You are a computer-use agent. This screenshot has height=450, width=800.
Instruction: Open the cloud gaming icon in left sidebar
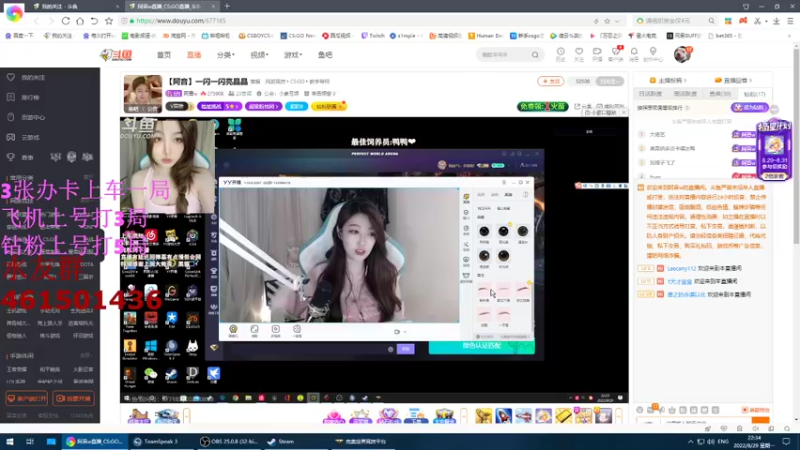coord(11,137)
